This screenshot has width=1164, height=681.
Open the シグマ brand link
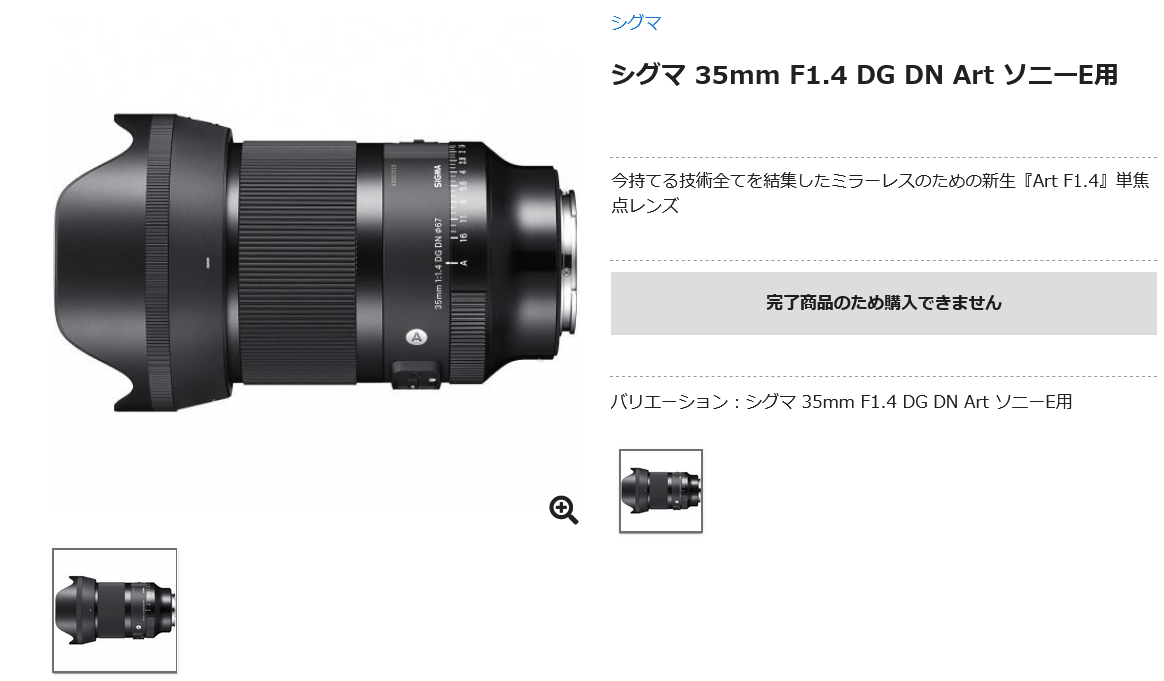coord(635,22)
